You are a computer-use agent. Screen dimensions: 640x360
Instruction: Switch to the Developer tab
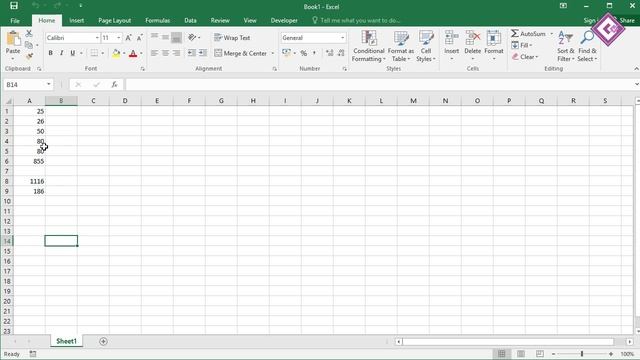[284, 20]
